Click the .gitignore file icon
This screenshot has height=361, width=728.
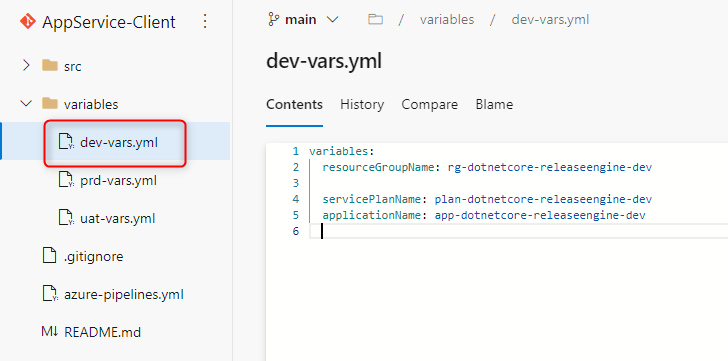(49, 256)
